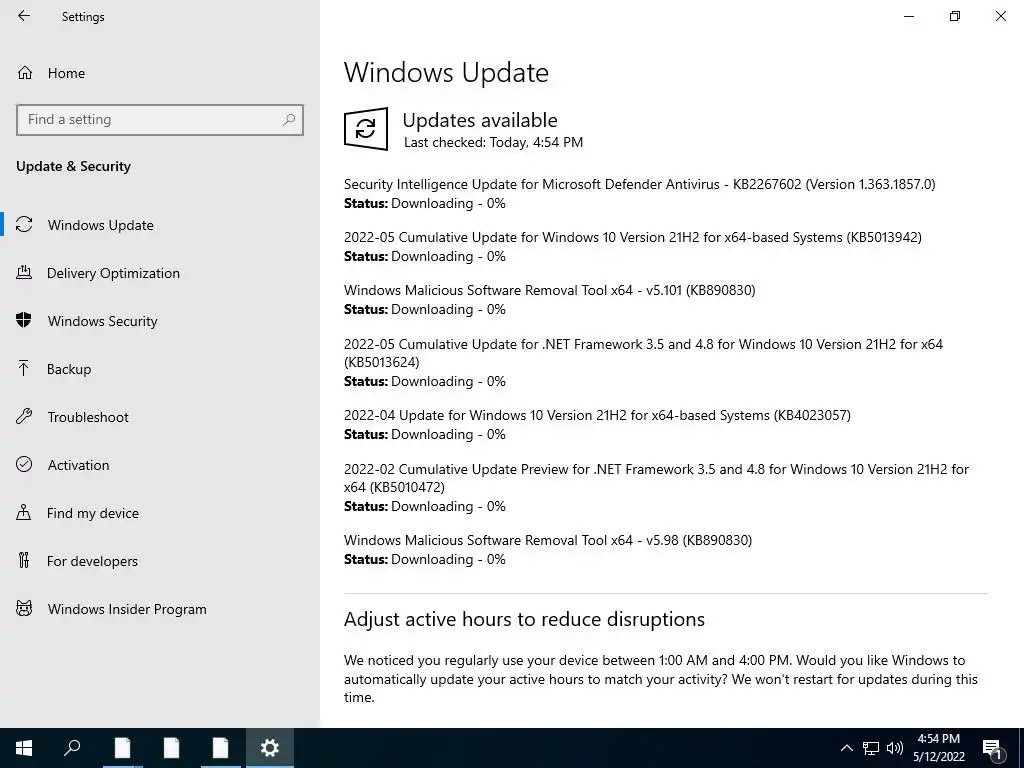Image resolution: width=1024 pixels, height=768 pixels.
Task: Open Windows Security section
Action: pyautogui.click(x=103, y=321)
